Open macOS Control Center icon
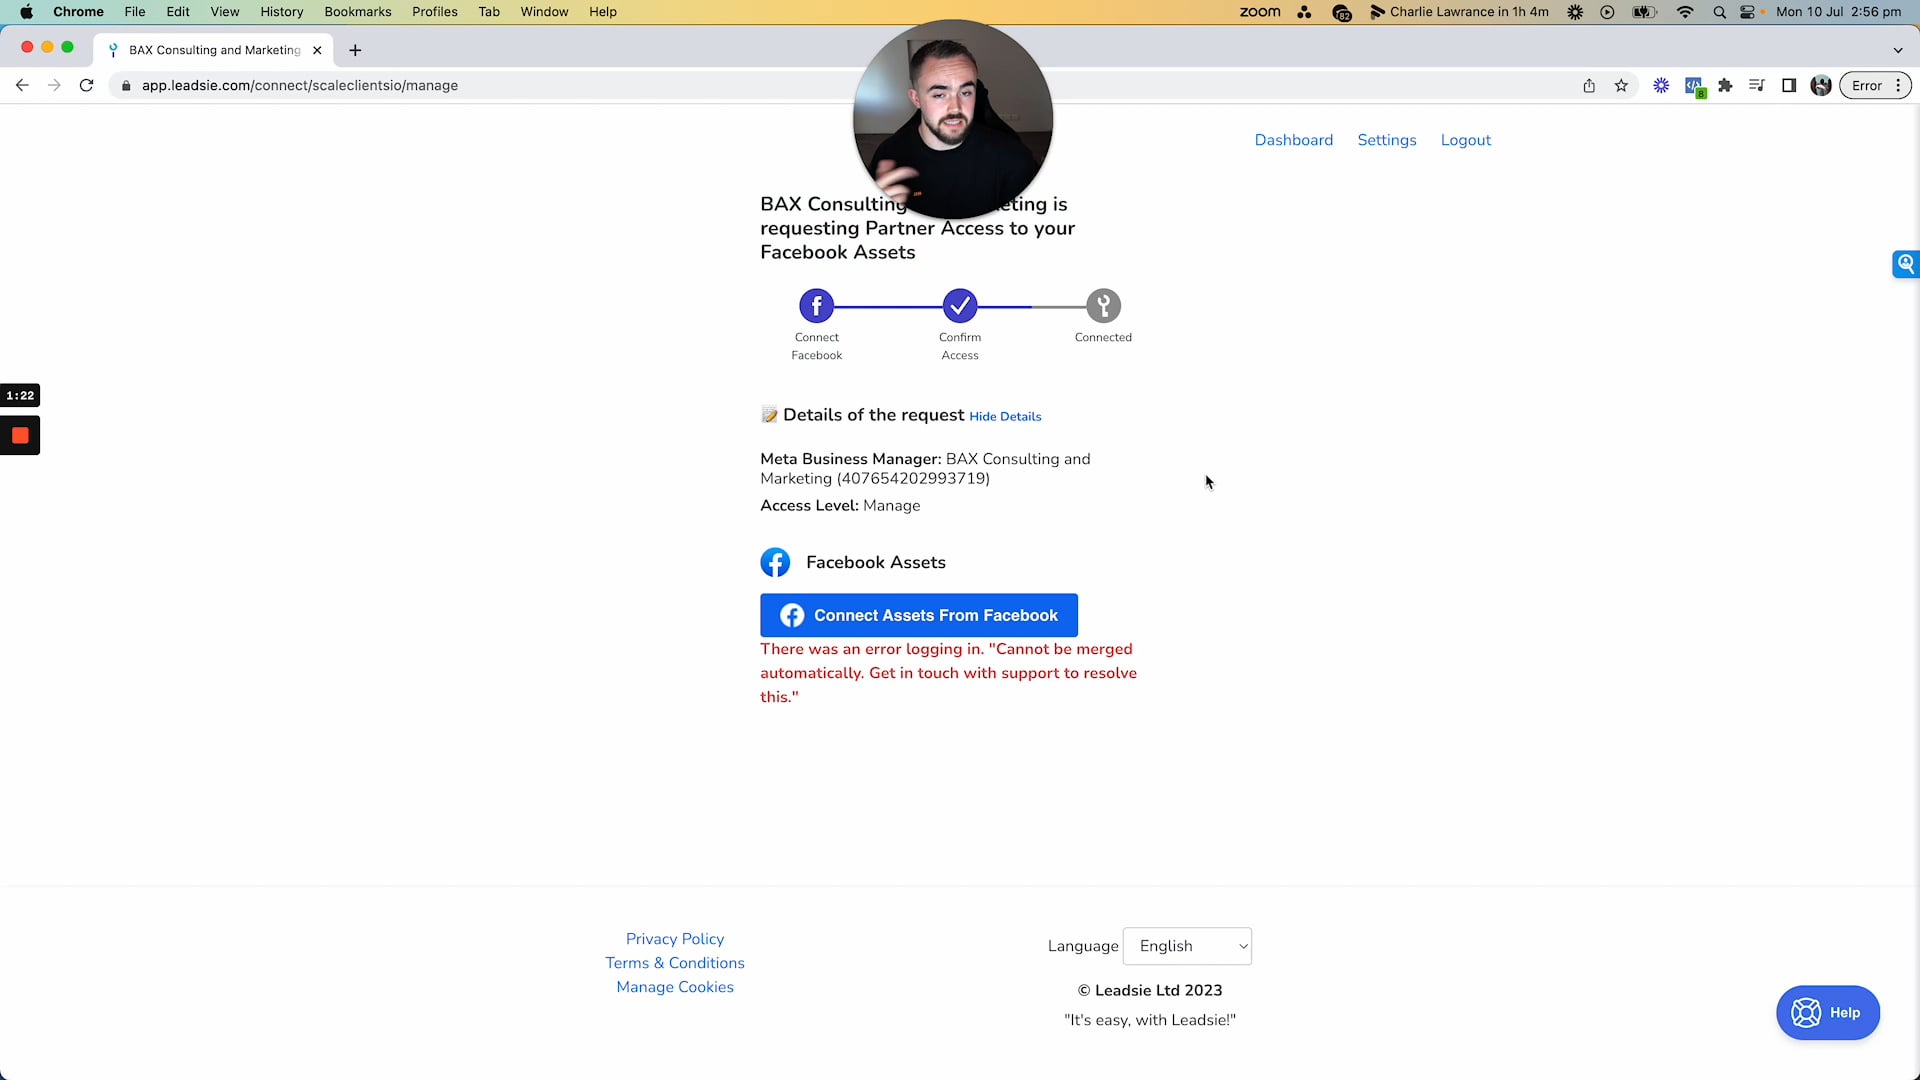The width and height of the screenshot is (1920, 1080). 1748,12
